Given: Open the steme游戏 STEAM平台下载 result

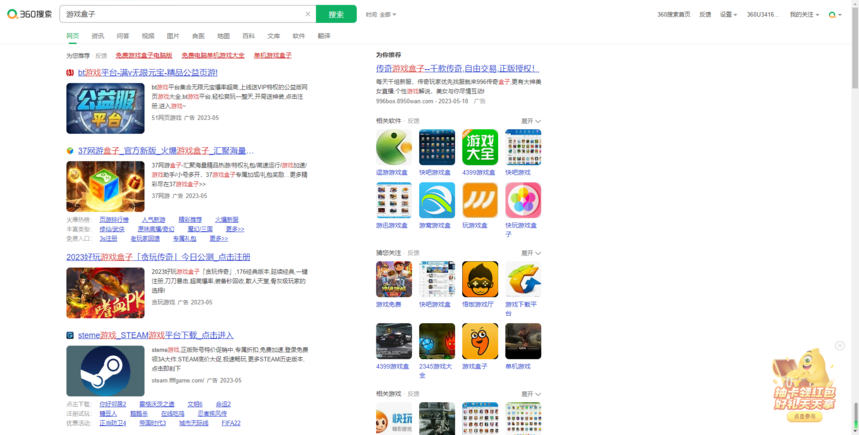Looking at the screenshot, I should click(156, 335).
